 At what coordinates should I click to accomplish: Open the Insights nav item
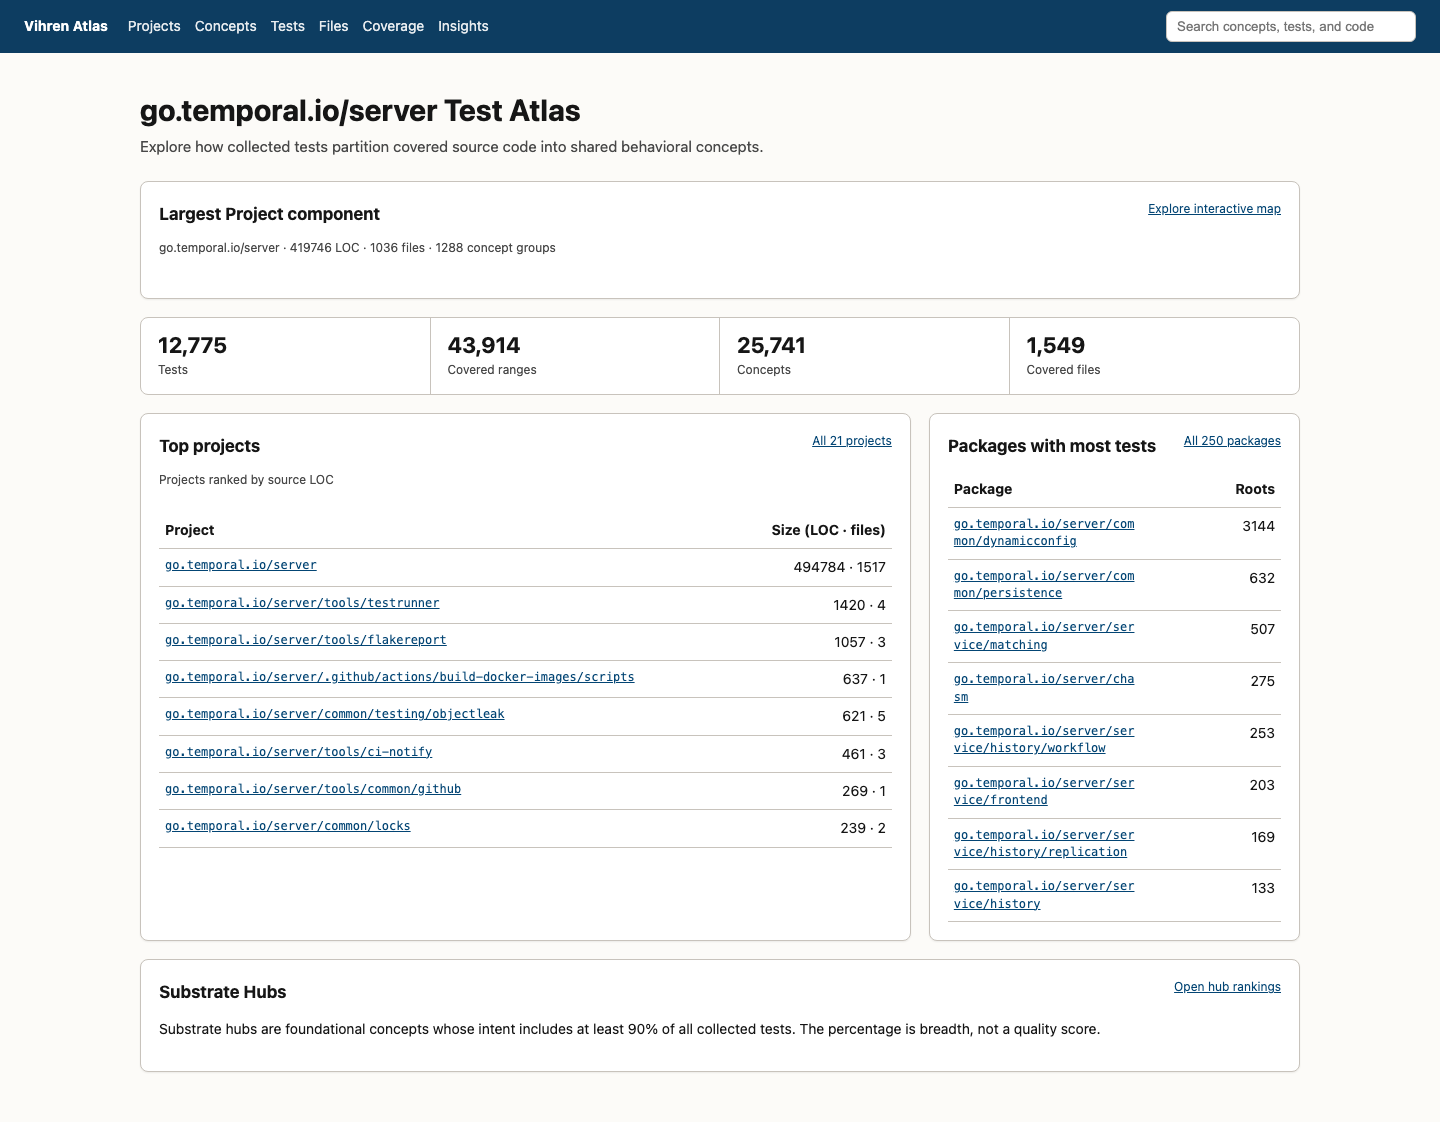pyautogui.click(x=463, y=26)
